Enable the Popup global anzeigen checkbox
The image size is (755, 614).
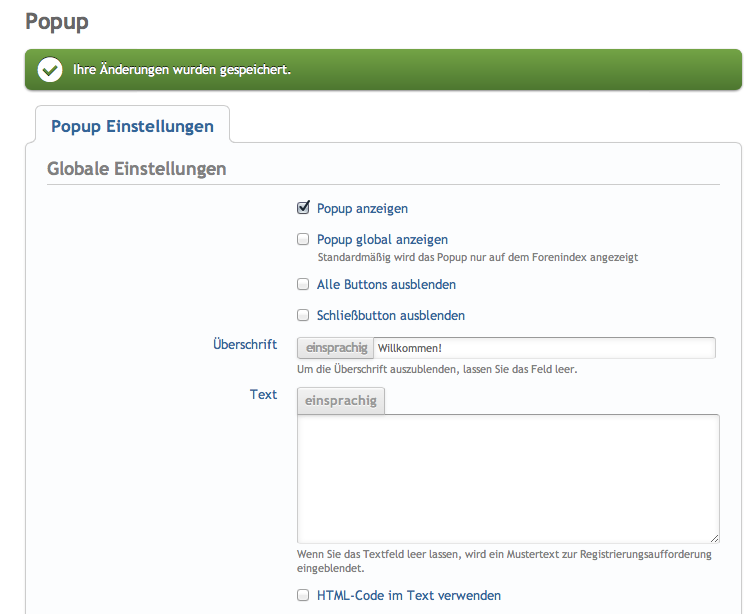tap(303, 239)
